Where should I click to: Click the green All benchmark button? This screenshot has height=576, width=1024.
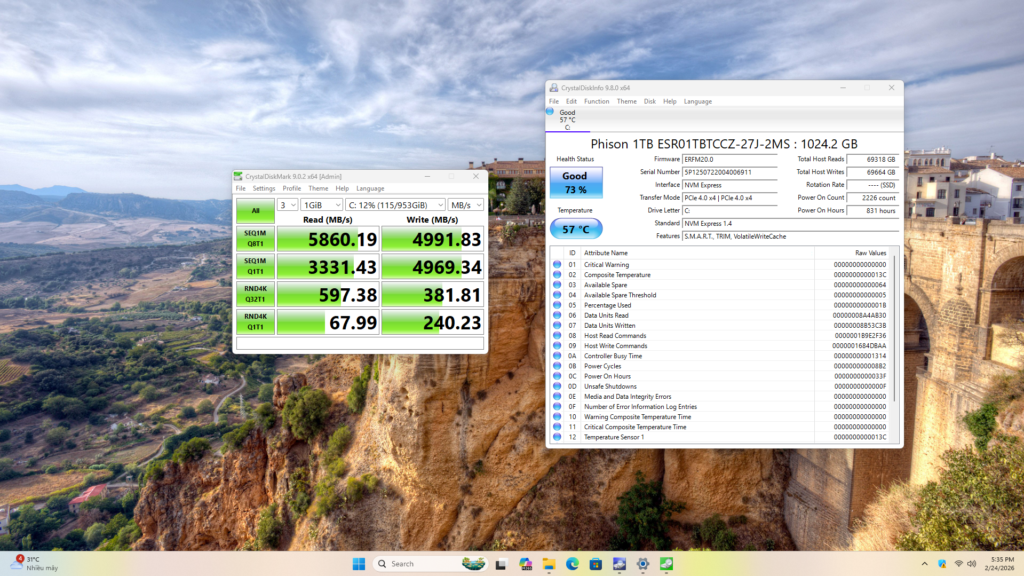[255, 210]
